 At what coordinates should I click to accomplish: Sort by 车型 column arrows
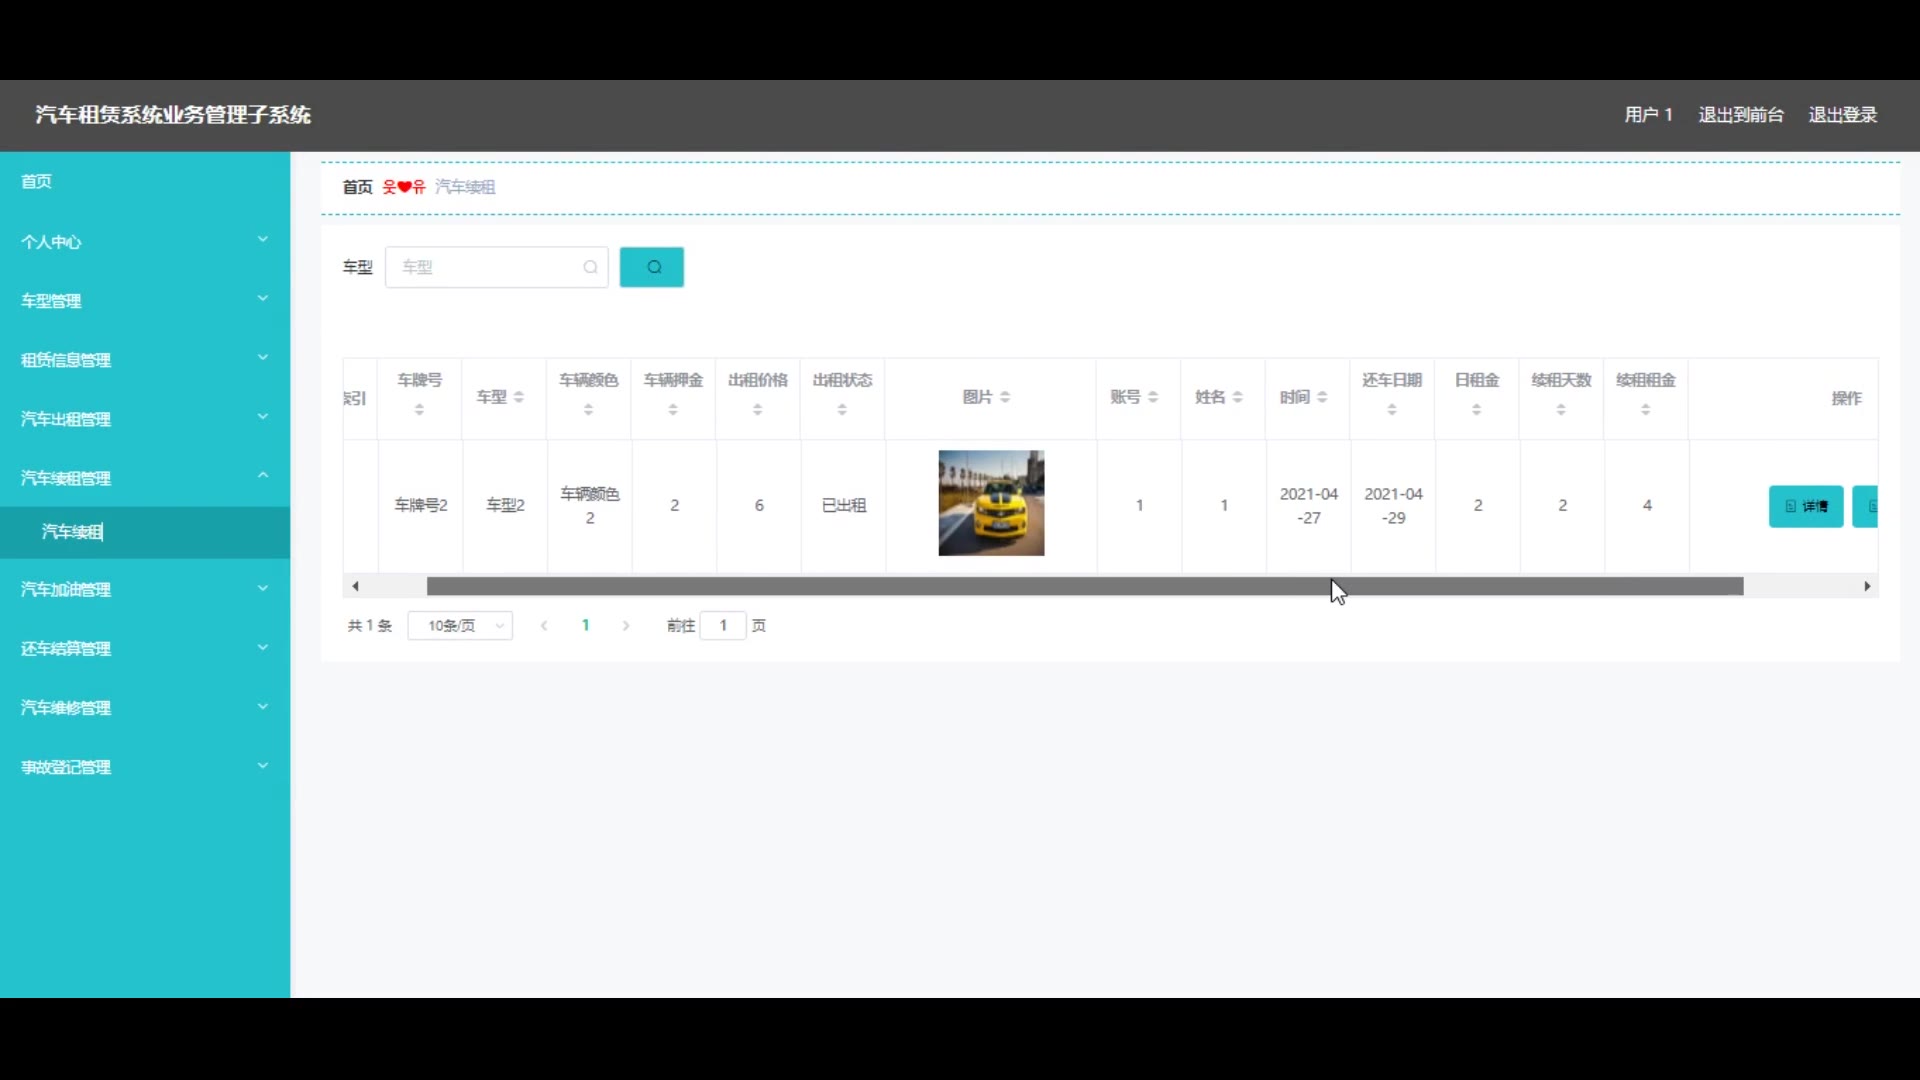(518, 398)
